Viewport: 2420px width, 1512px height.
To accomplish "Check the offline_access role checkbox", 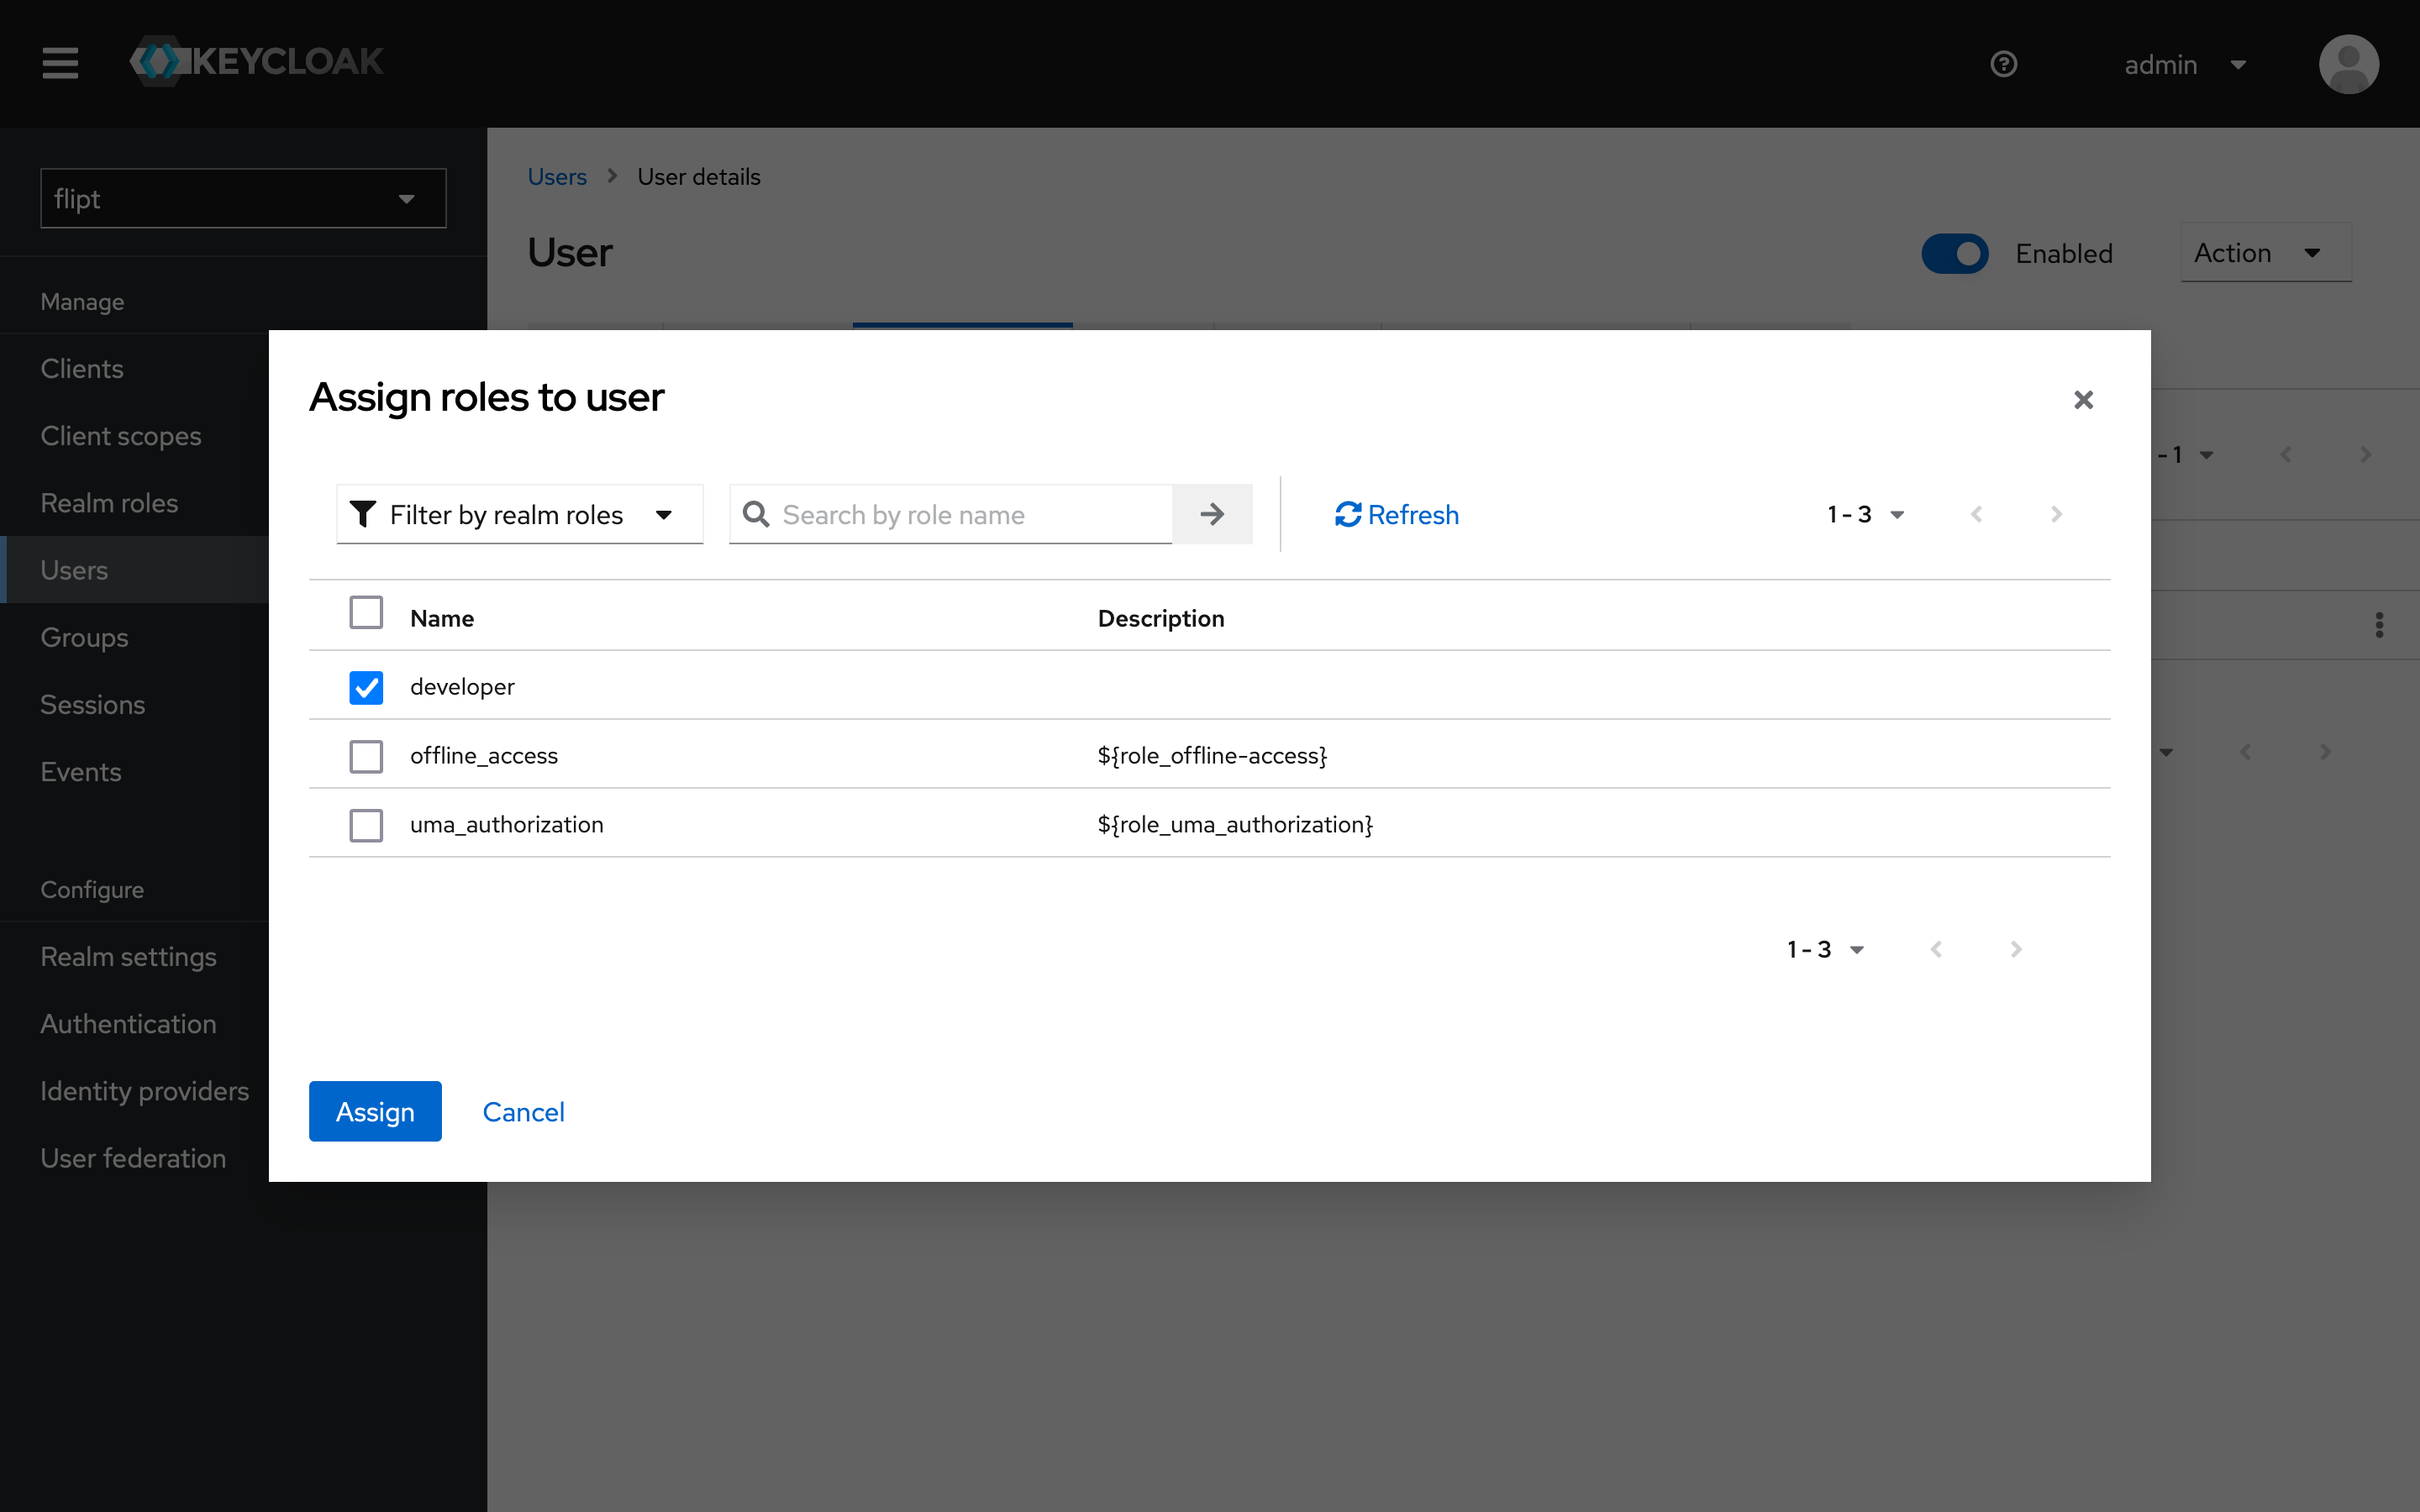I will click(x=366, y=756).
